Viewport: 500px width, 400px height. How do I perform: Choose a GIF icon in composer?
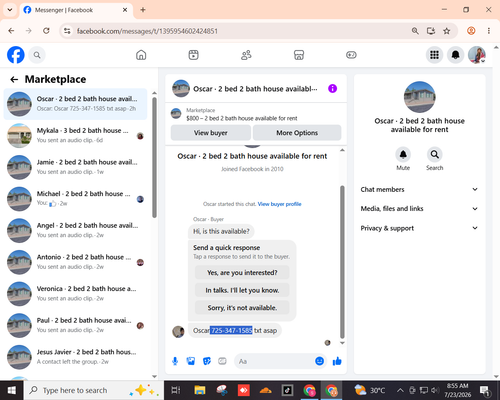[x=222, y=361]
